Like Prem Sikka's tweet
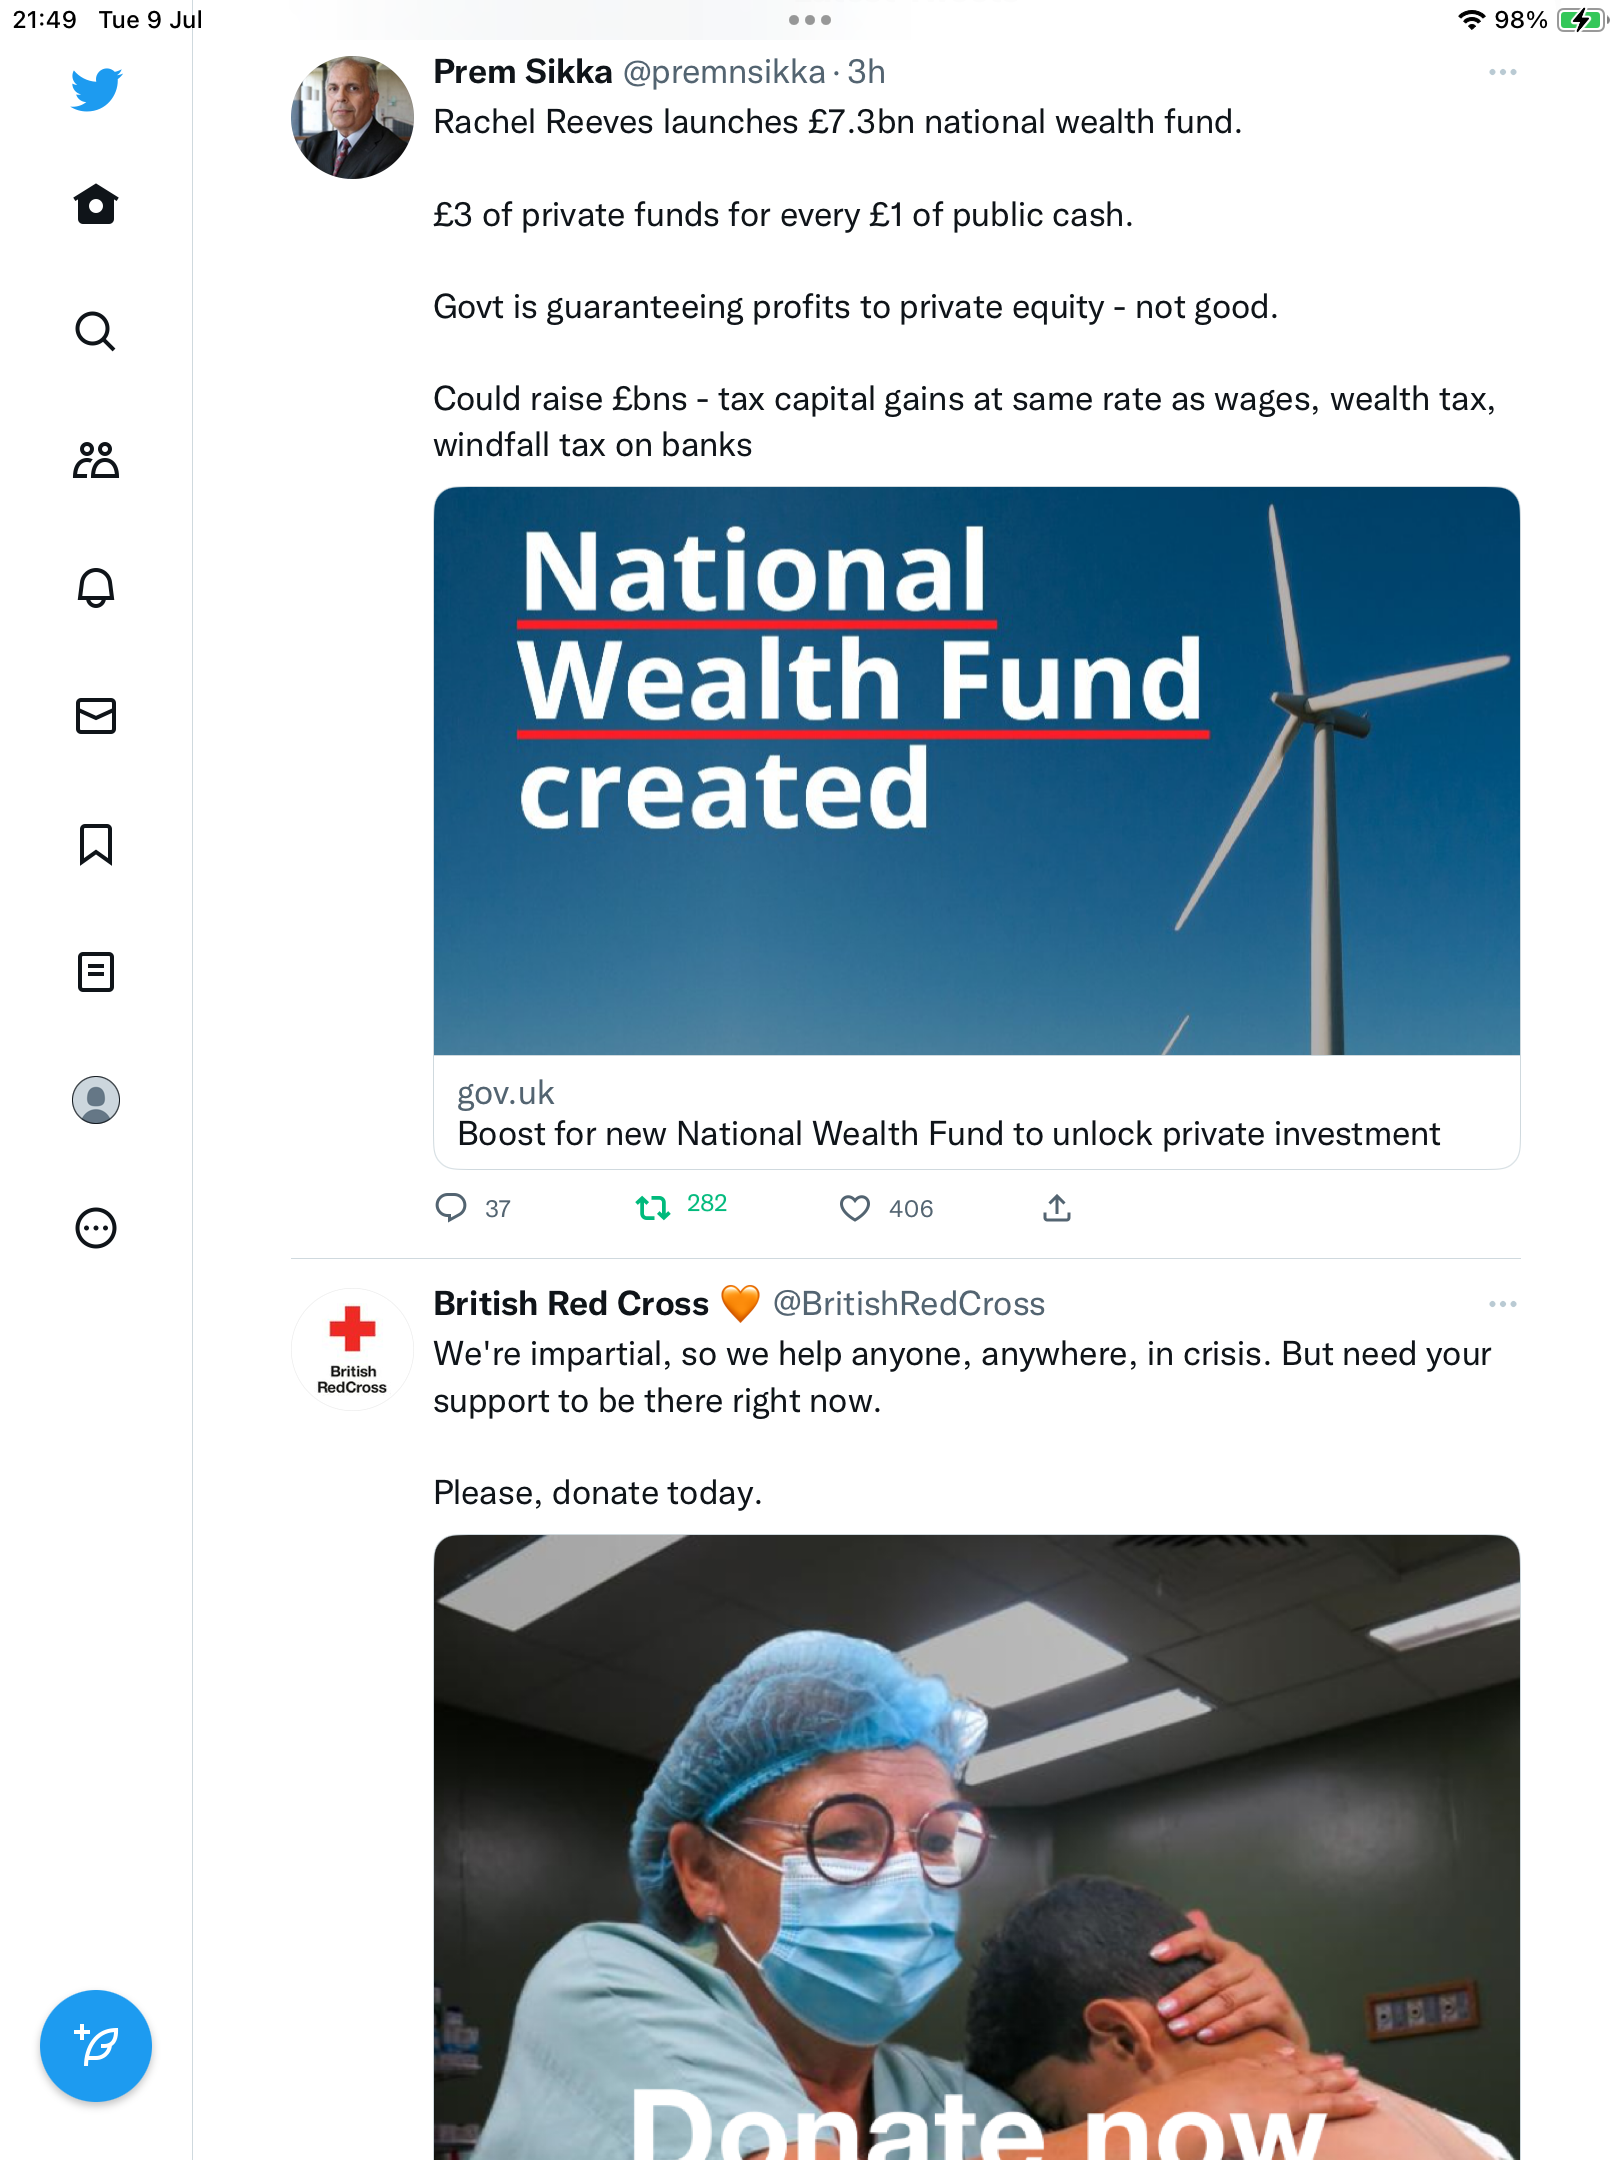This screenshot has width=1620, height=2160. coord(855,1208)
